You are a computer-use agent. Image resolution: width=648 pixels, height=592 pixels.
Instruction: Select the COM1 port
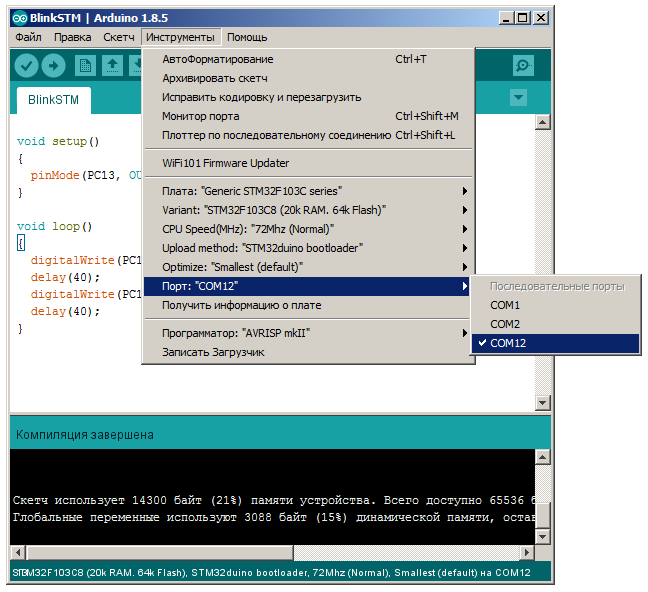[x=555, y=305]
